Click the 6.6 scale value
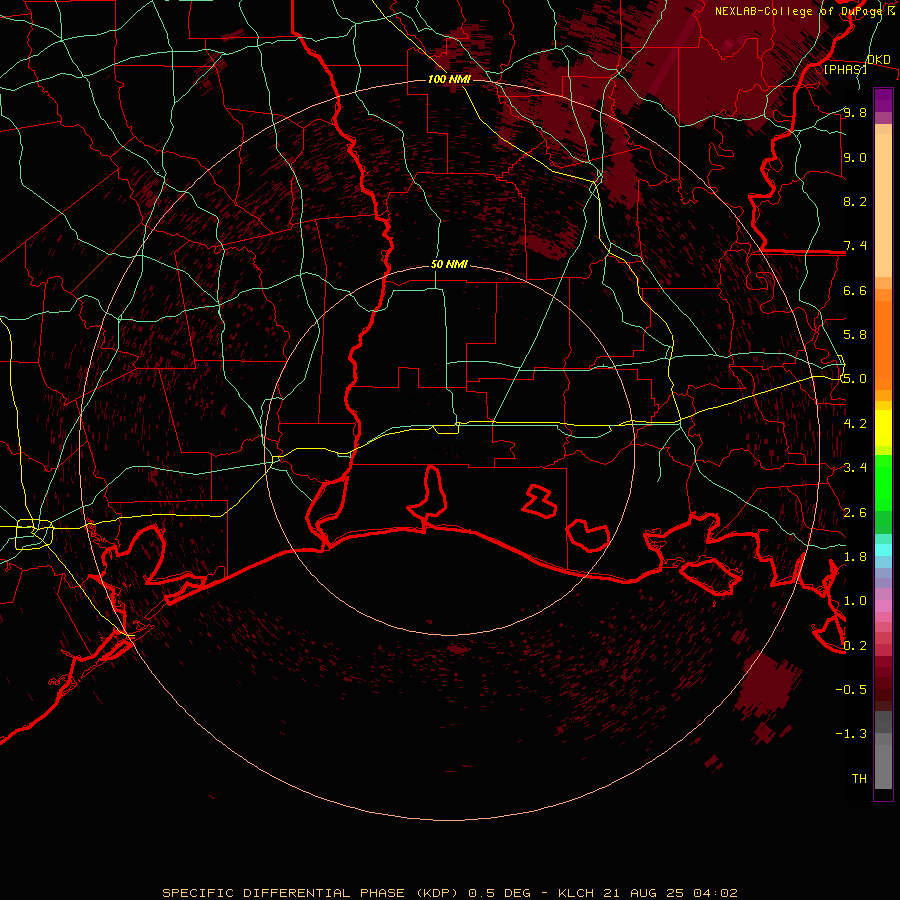This screenshot has width=900, height=900. (855, 290)
